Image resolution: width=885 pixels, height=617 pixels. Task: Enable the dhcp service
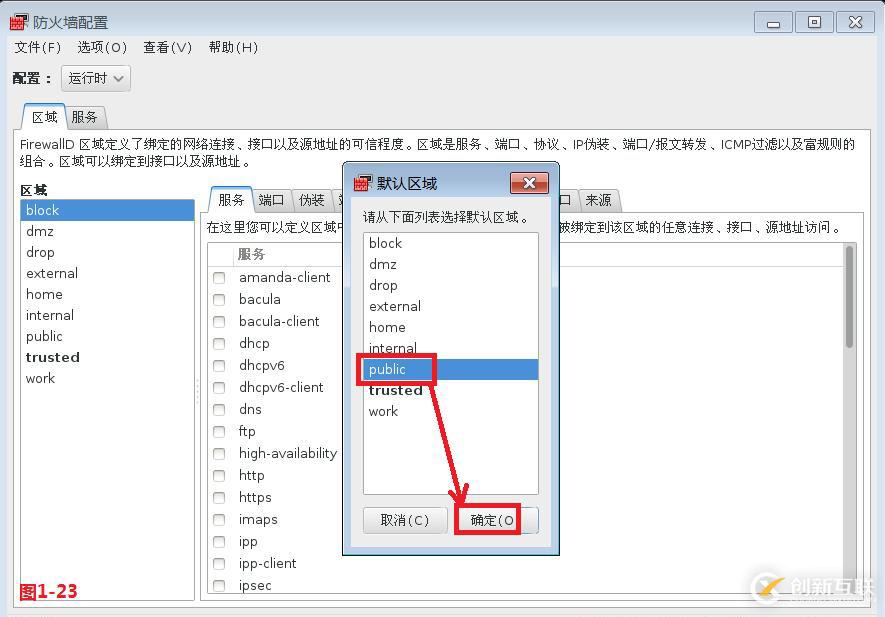219,343
